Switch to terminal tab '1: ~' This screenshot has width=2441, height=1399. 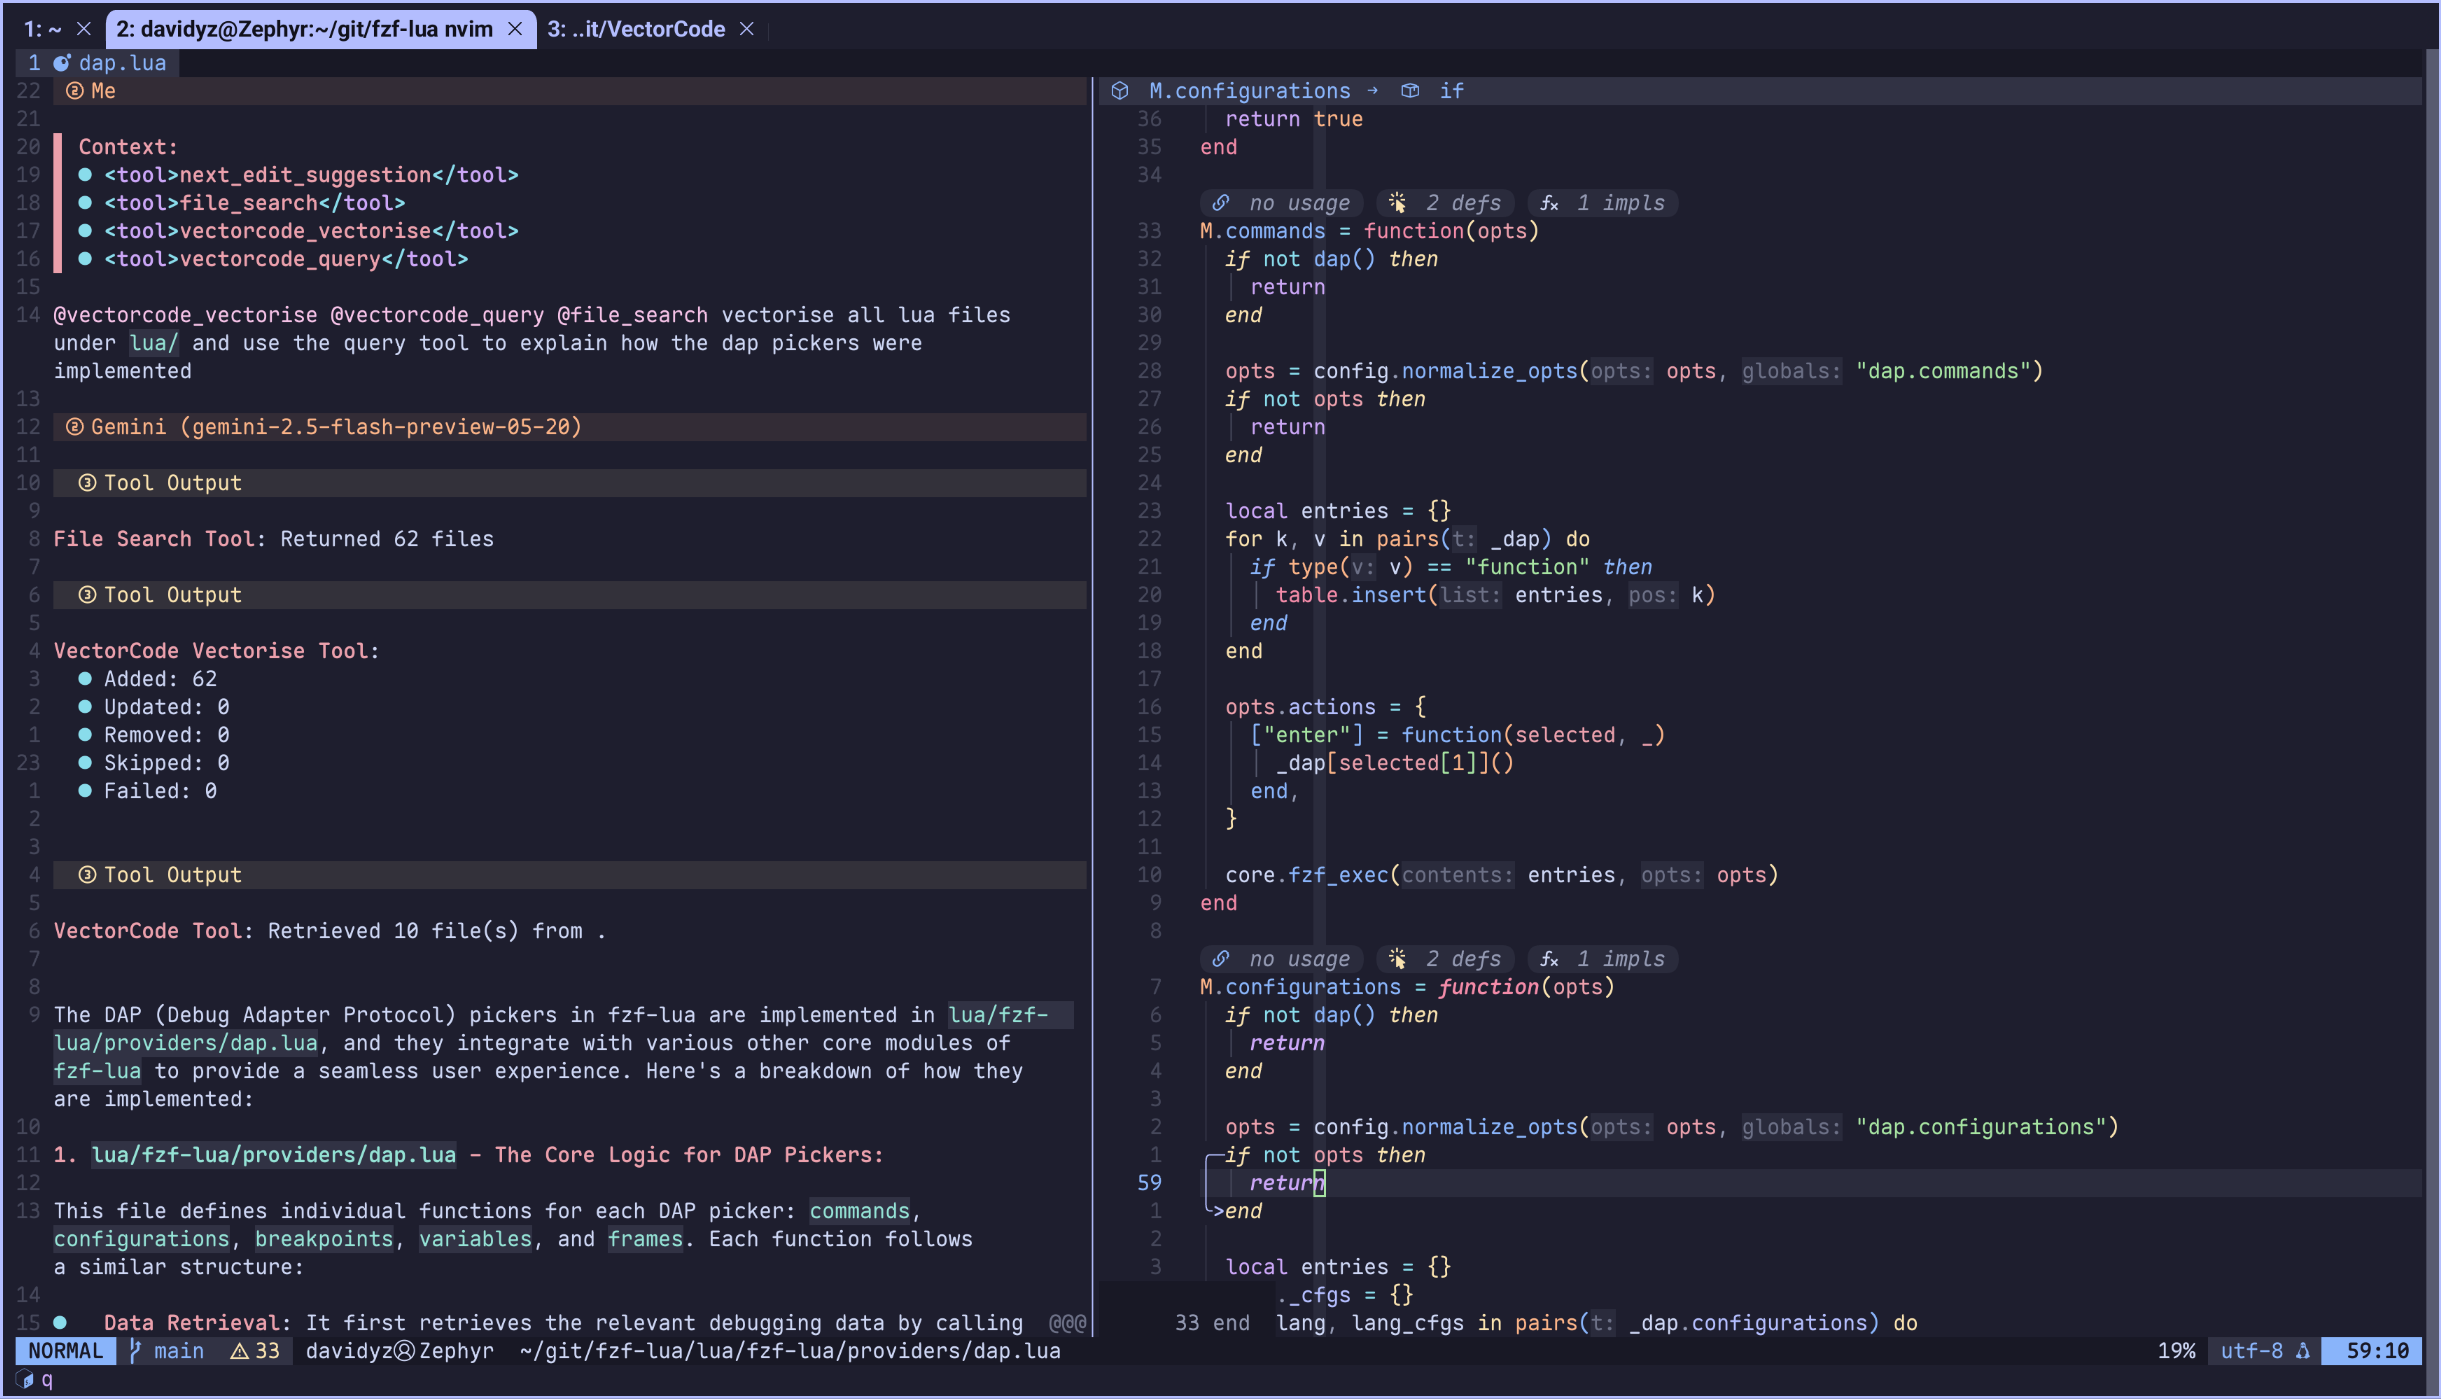point(42,29)
